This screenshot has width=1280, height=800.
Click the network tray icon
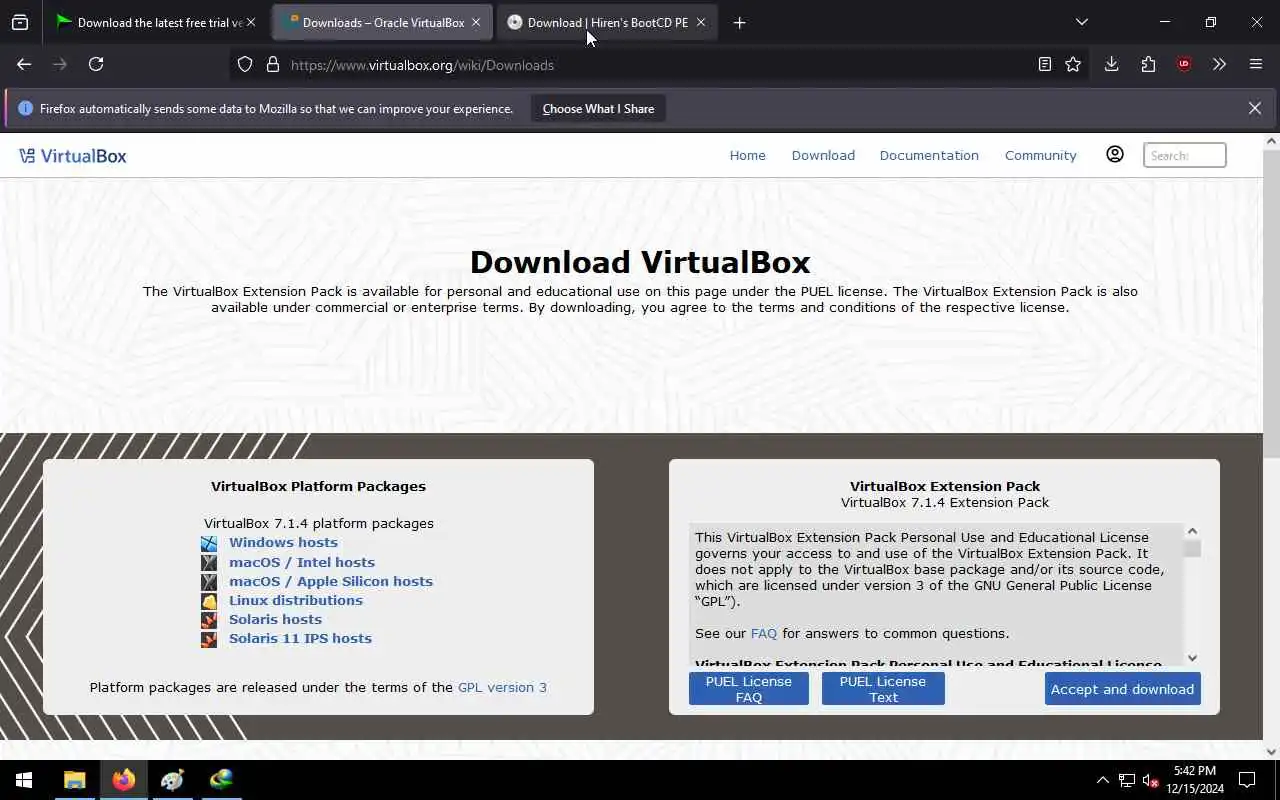point(1127,780)
